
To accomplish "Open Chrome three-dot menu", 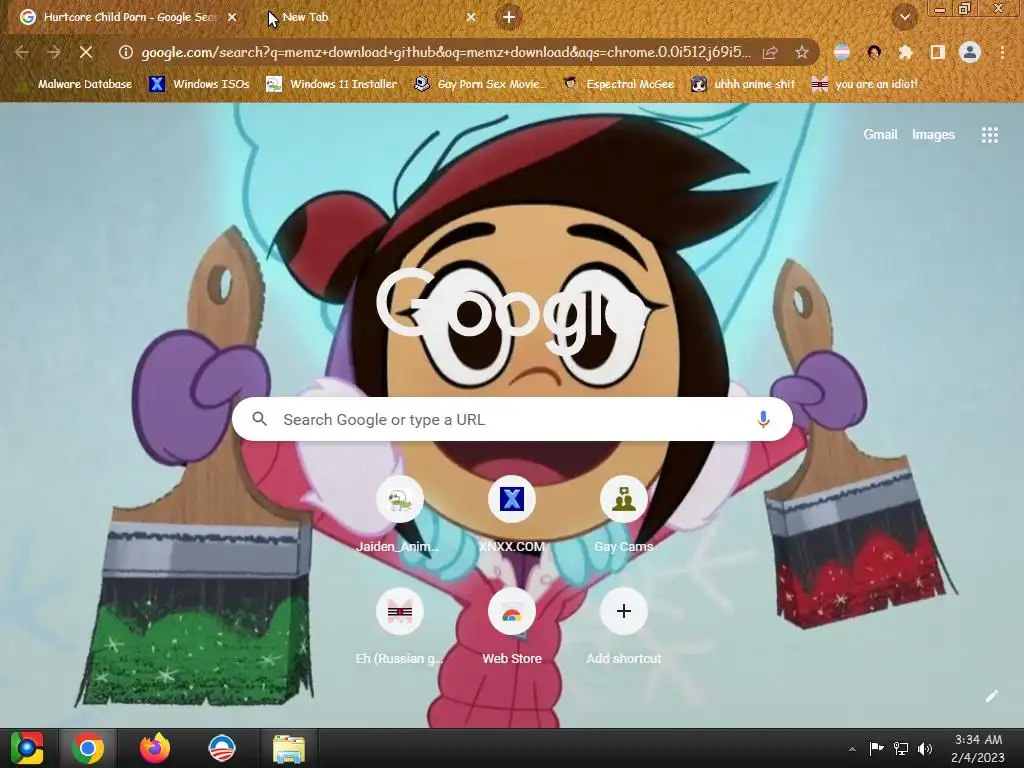I will pos(1002,52).
